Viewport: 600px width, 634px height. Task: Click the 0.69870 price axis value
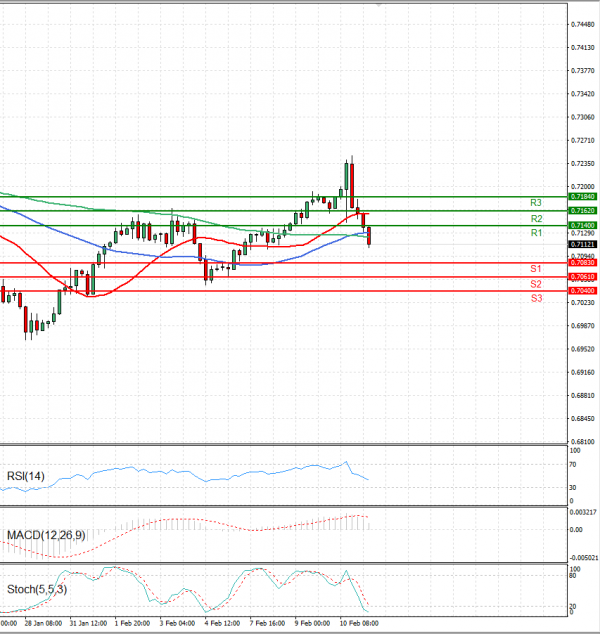click(583, 325)
